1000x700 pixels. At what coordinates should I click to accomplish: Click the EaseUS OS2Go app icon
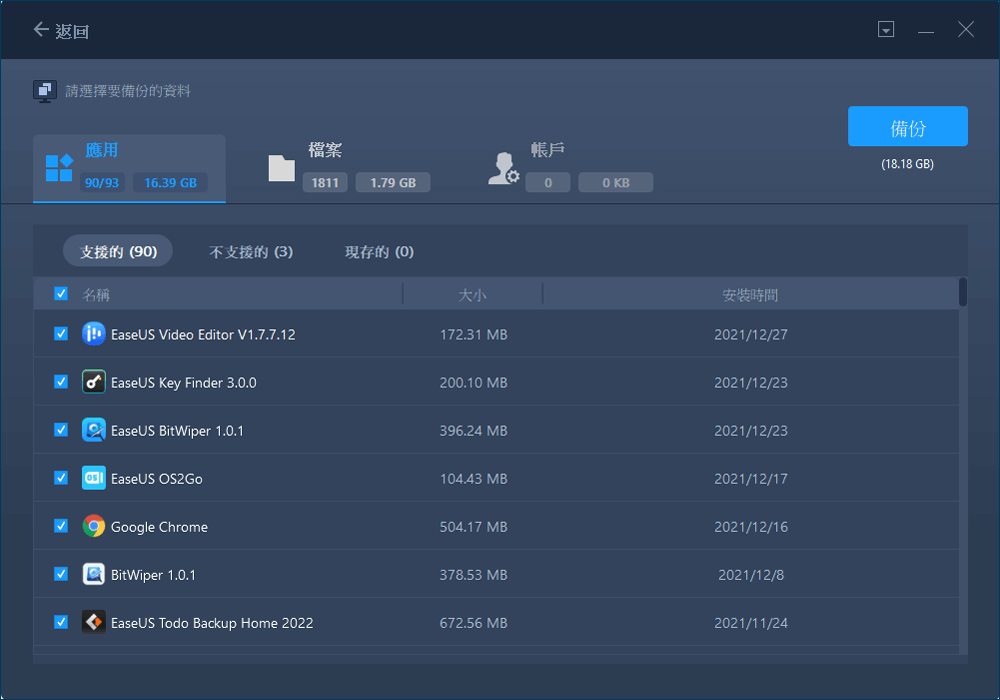94,478
